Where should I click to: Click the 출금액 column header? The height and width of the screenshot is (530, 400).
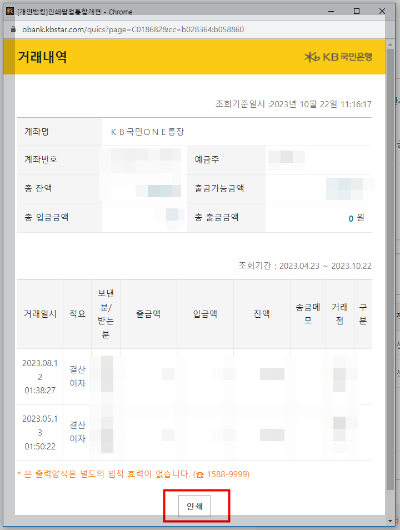point(148,314)
